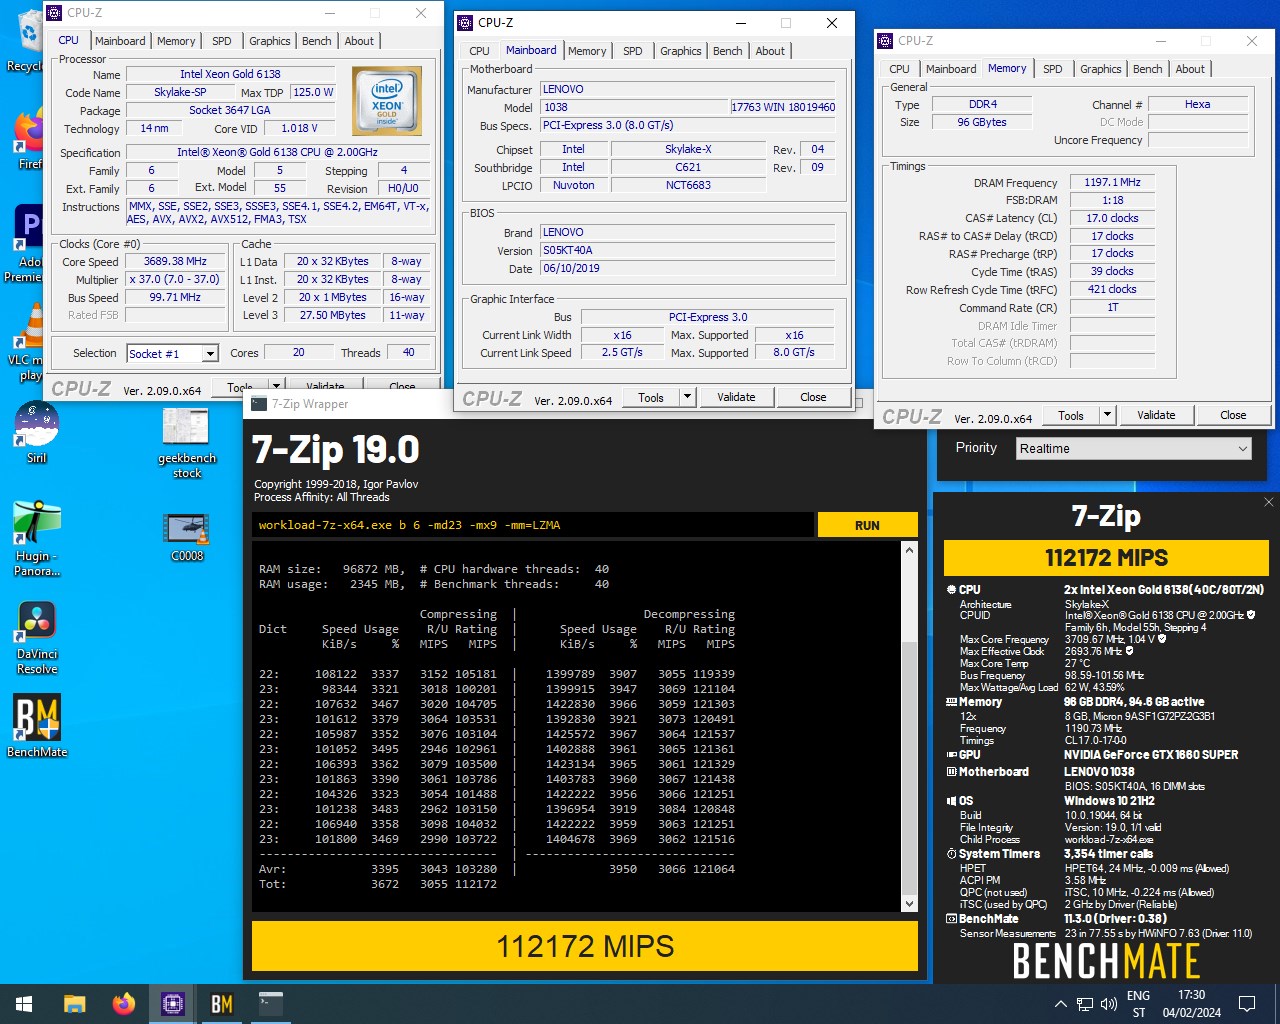Image resolution: width=1280 pixels, height=1024 pixels.
Task: Click the 7-Zip command line field
Action: click(532, 525)
